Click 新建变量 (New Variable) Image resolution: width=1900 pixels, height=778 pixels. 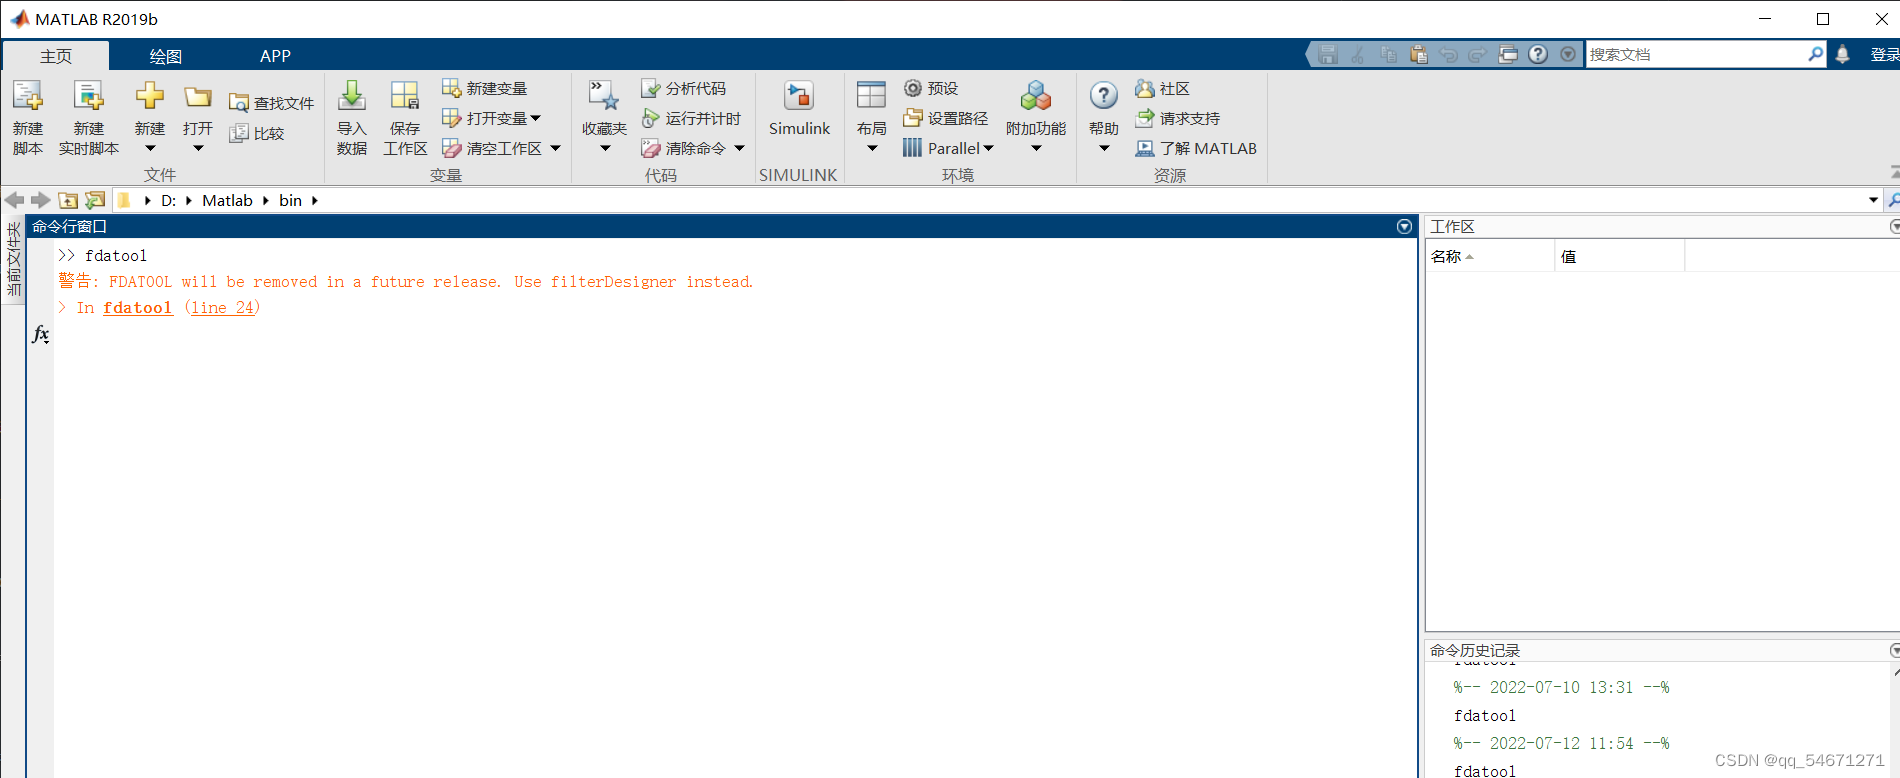pos(485,88)
